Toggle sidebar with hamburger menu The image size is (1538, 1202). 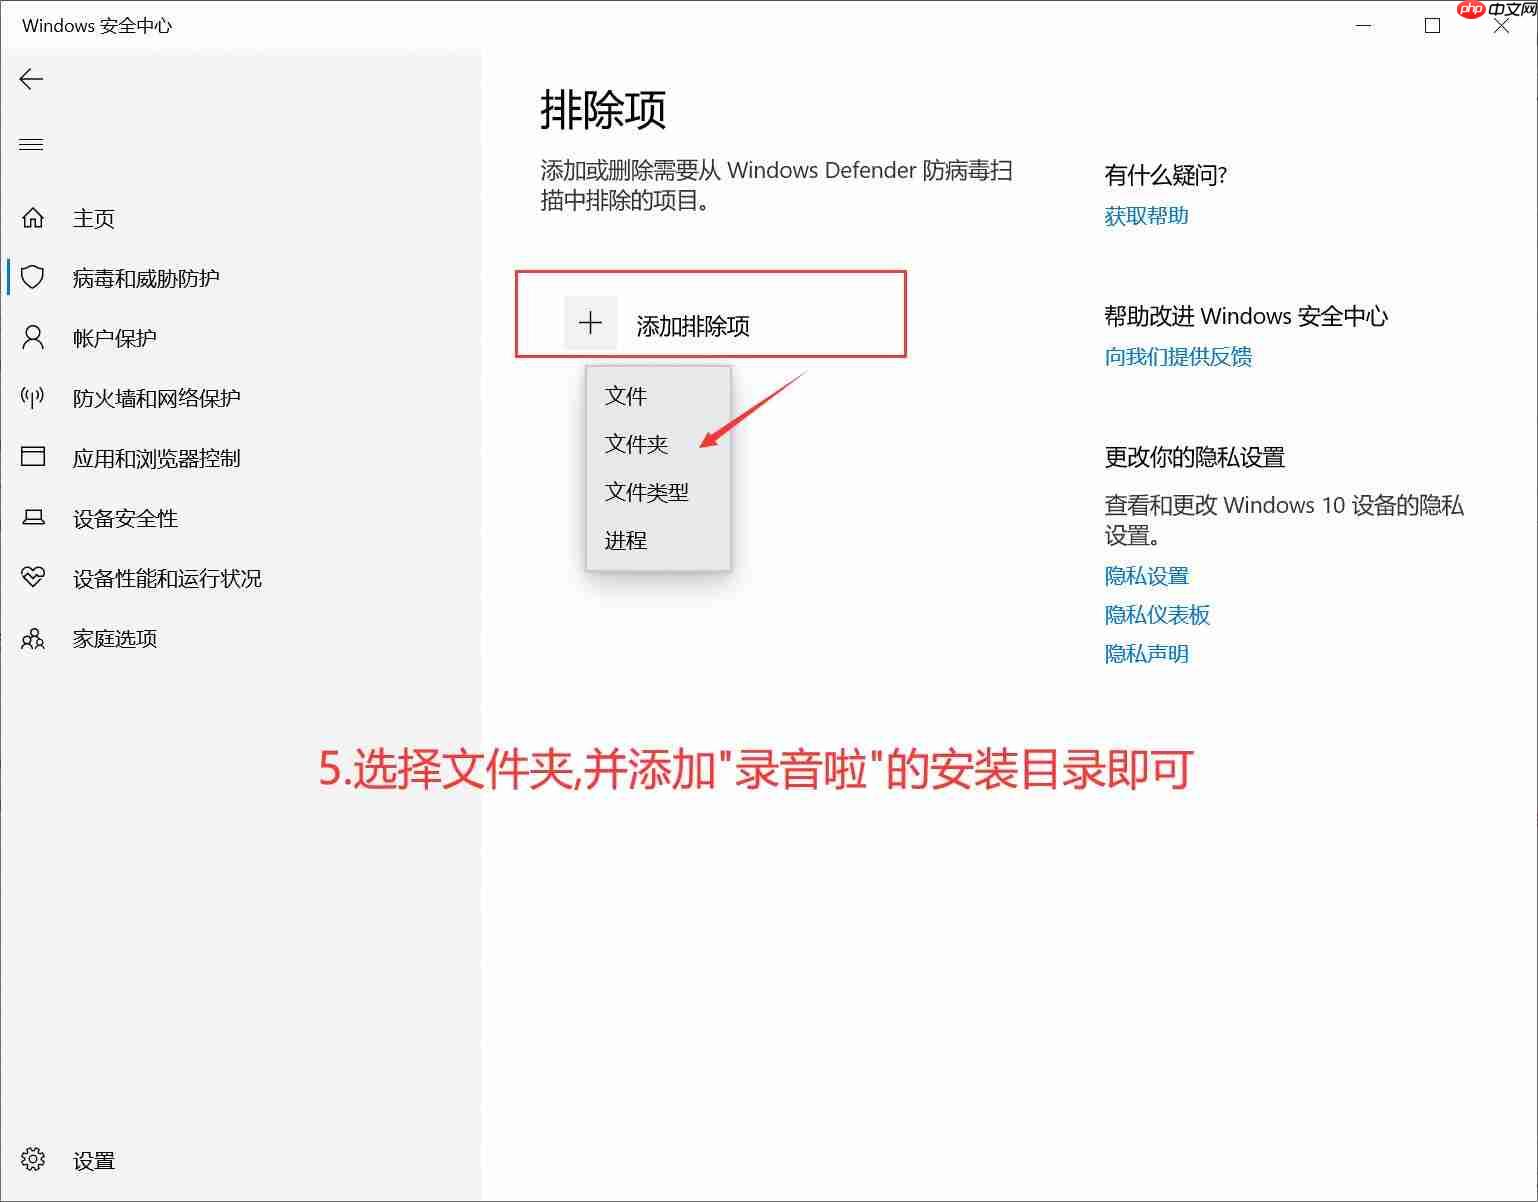[31, 144]
